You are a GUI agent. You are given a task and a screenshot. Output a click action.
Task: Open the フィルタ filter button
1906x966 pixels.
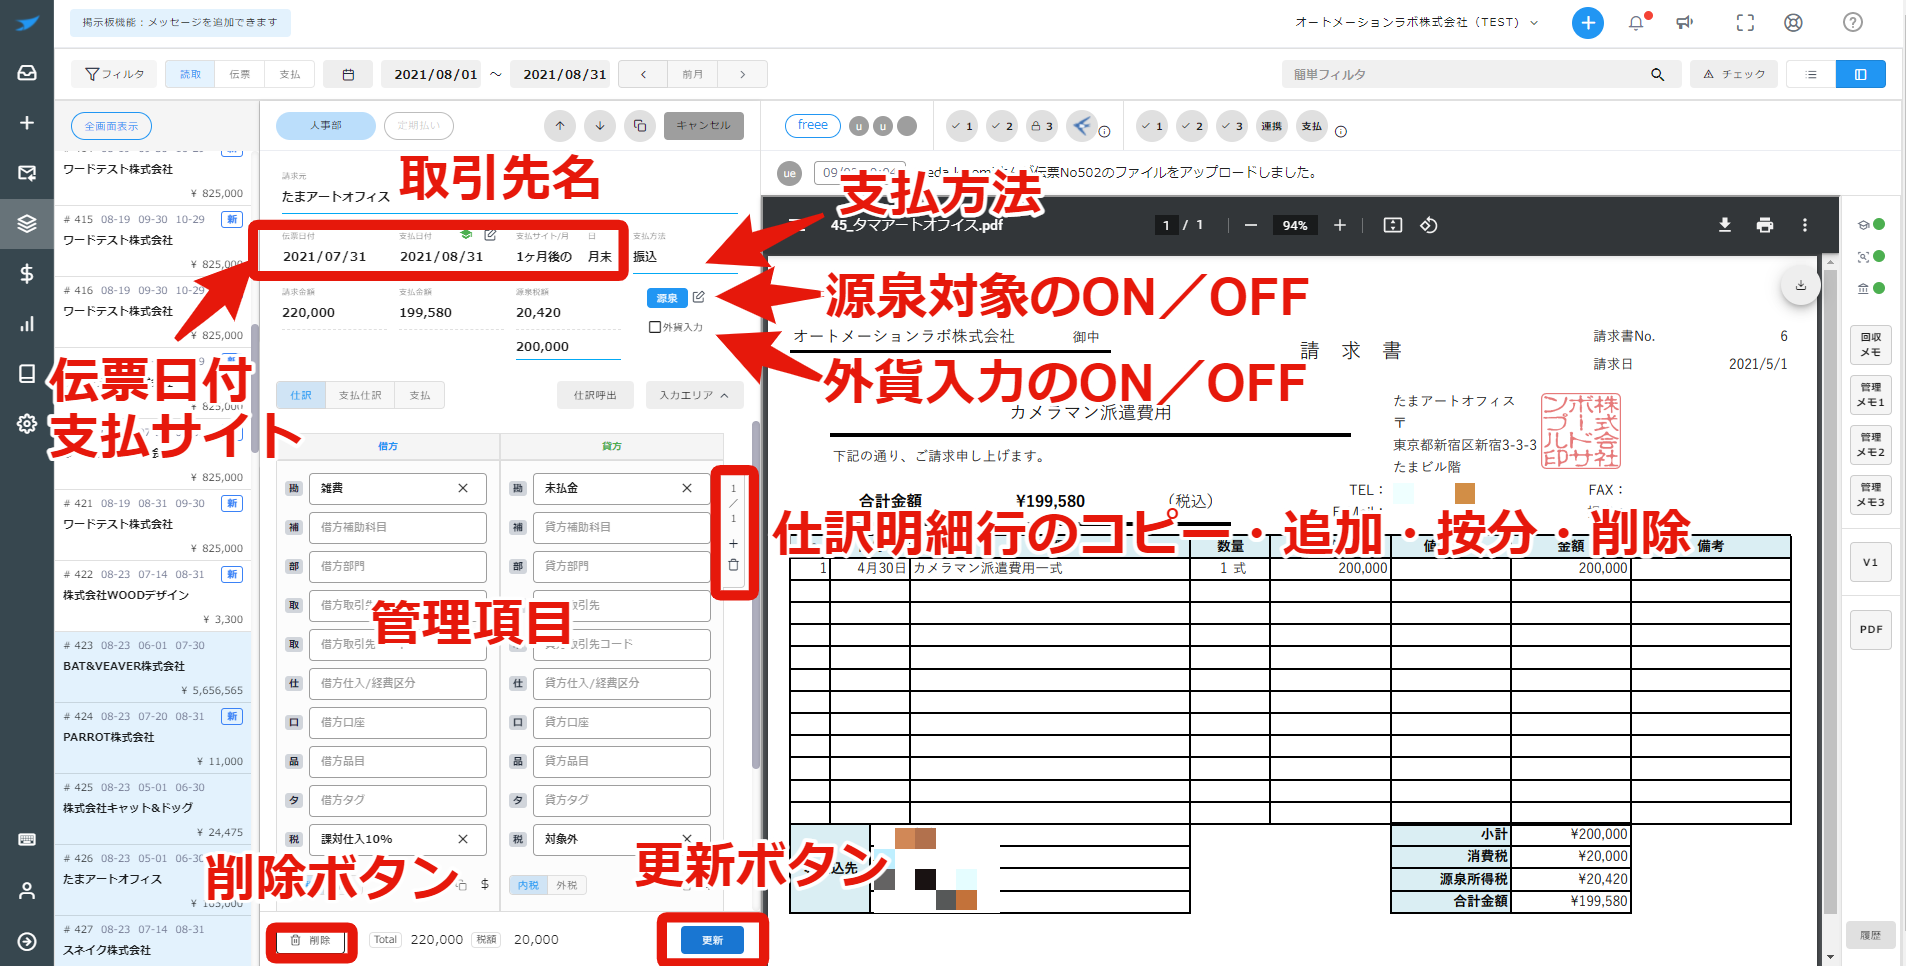click(x=115, y=74)
